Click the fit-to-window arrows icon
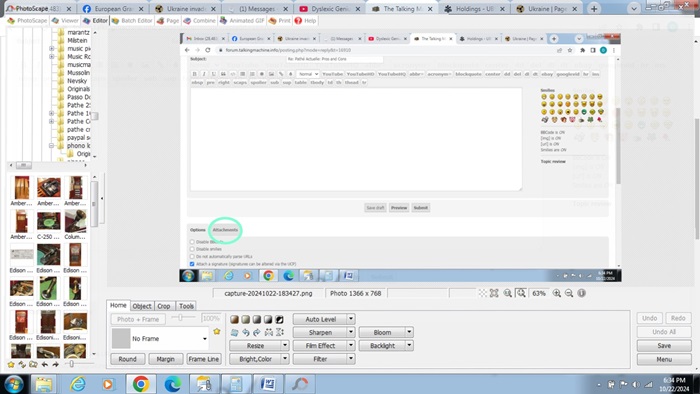The height and width of the screenshot is (394, 700). pyautogui.click(x=494, y=293)
